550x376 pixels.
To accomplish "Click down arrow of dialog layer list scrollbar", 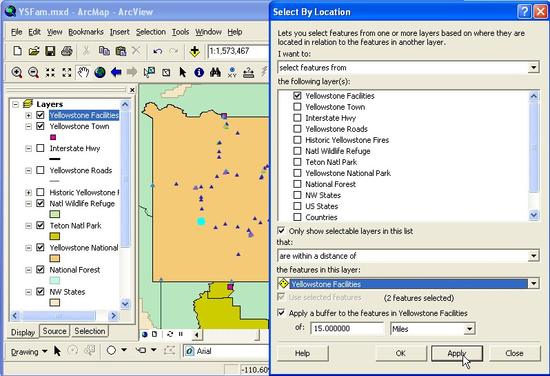I will (x=534, y=215).
